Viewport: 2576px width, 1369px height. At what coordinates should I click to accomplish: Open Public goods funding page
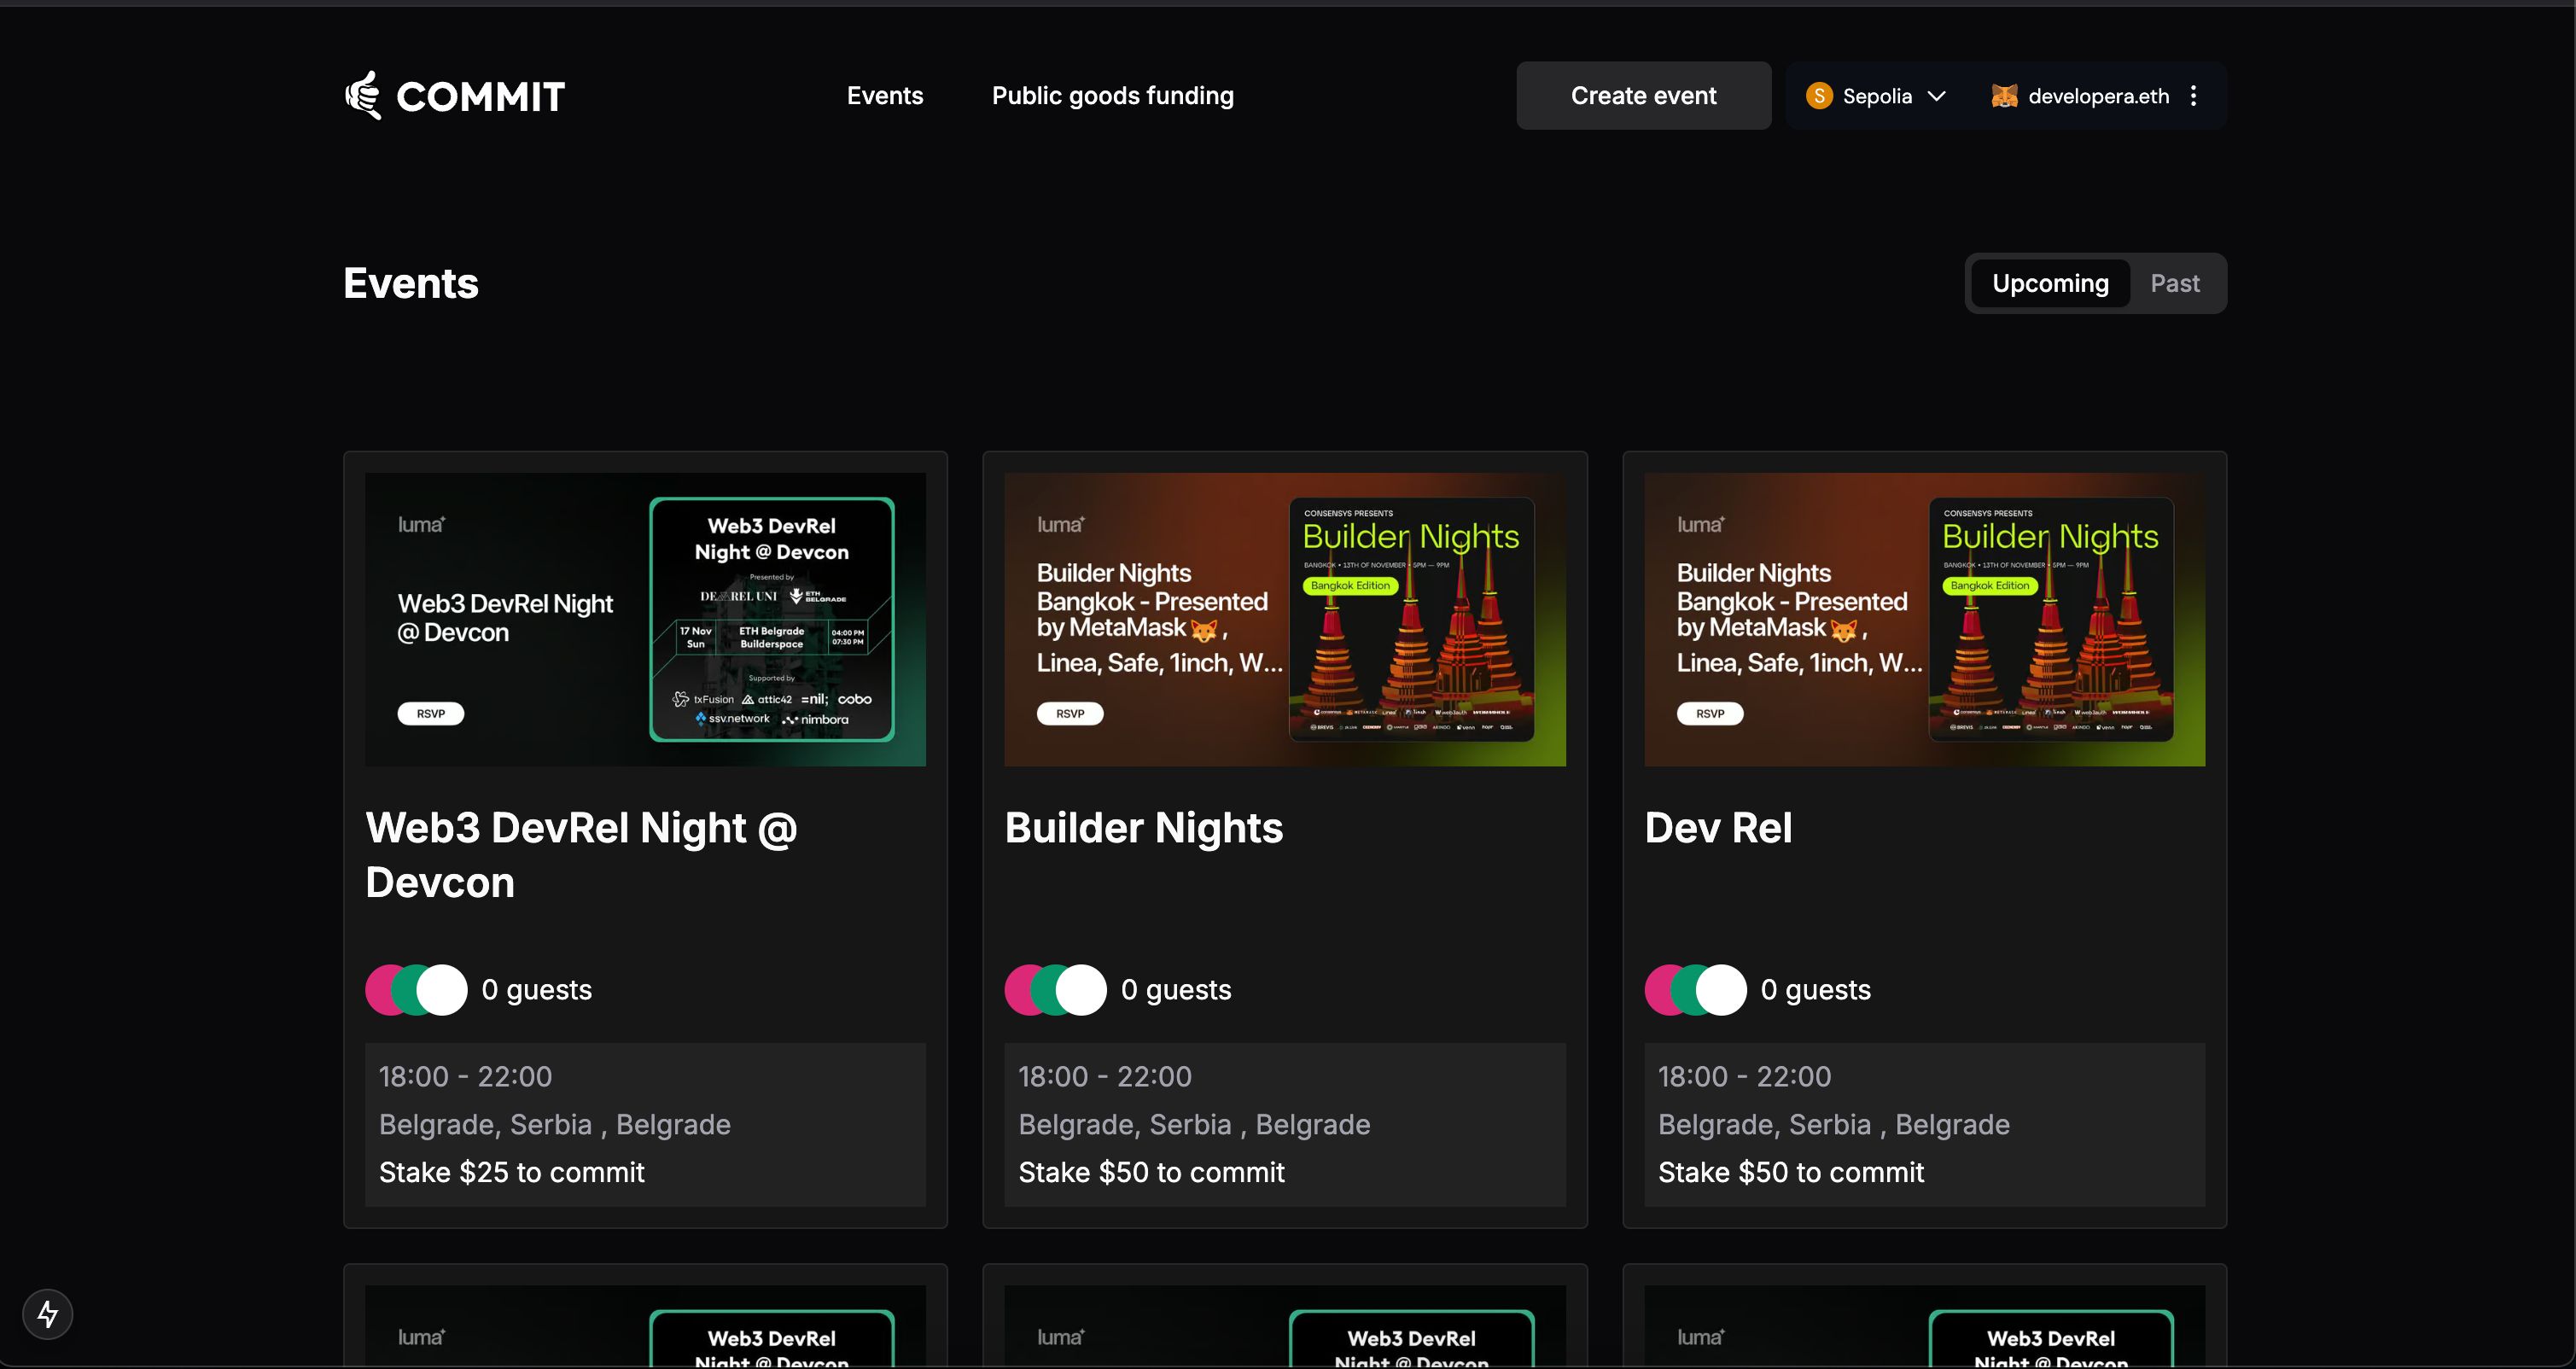[1113, 96]
